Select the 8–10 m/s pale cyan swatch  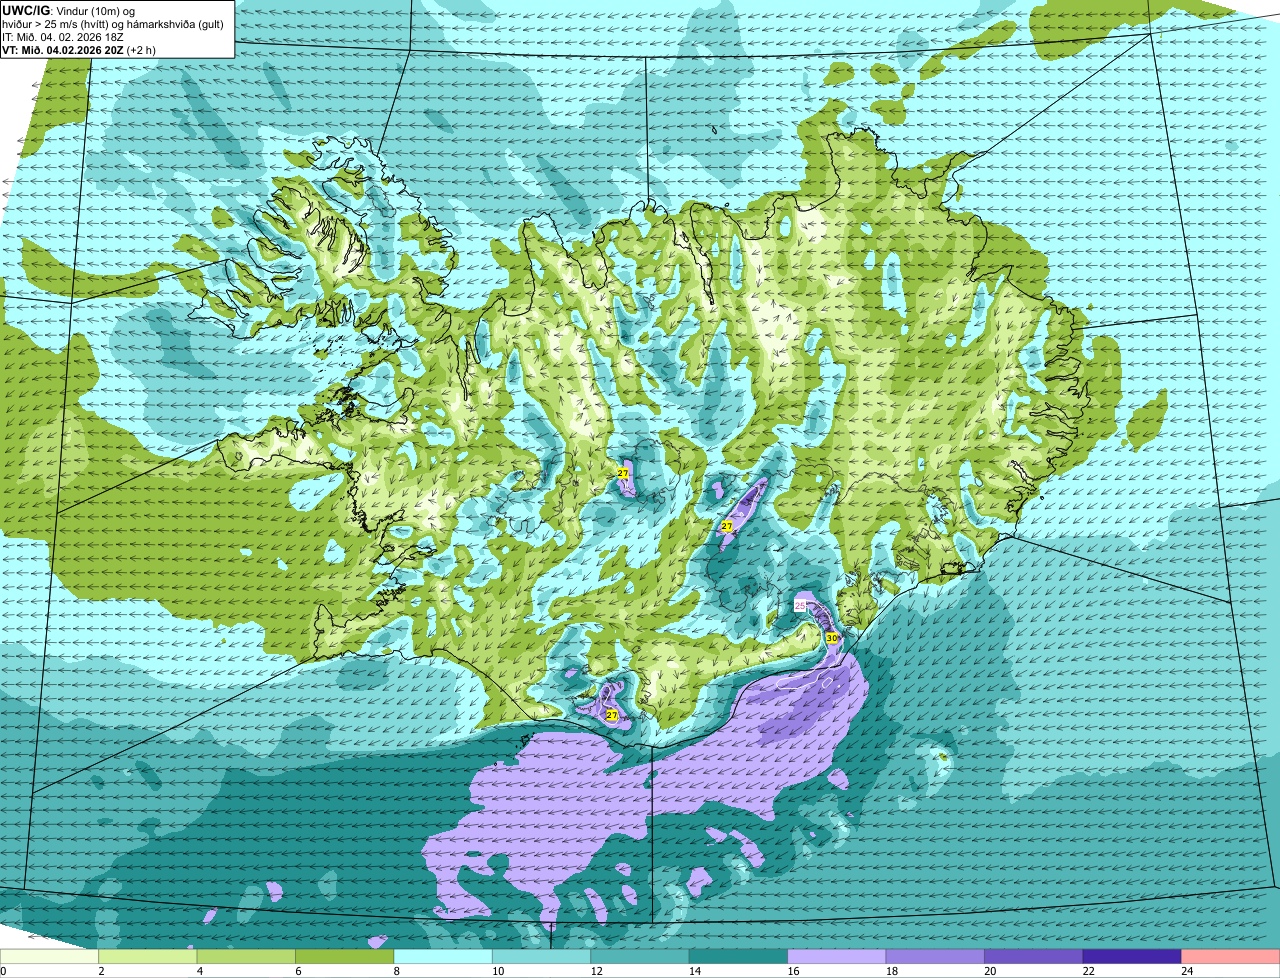point(443,957)
